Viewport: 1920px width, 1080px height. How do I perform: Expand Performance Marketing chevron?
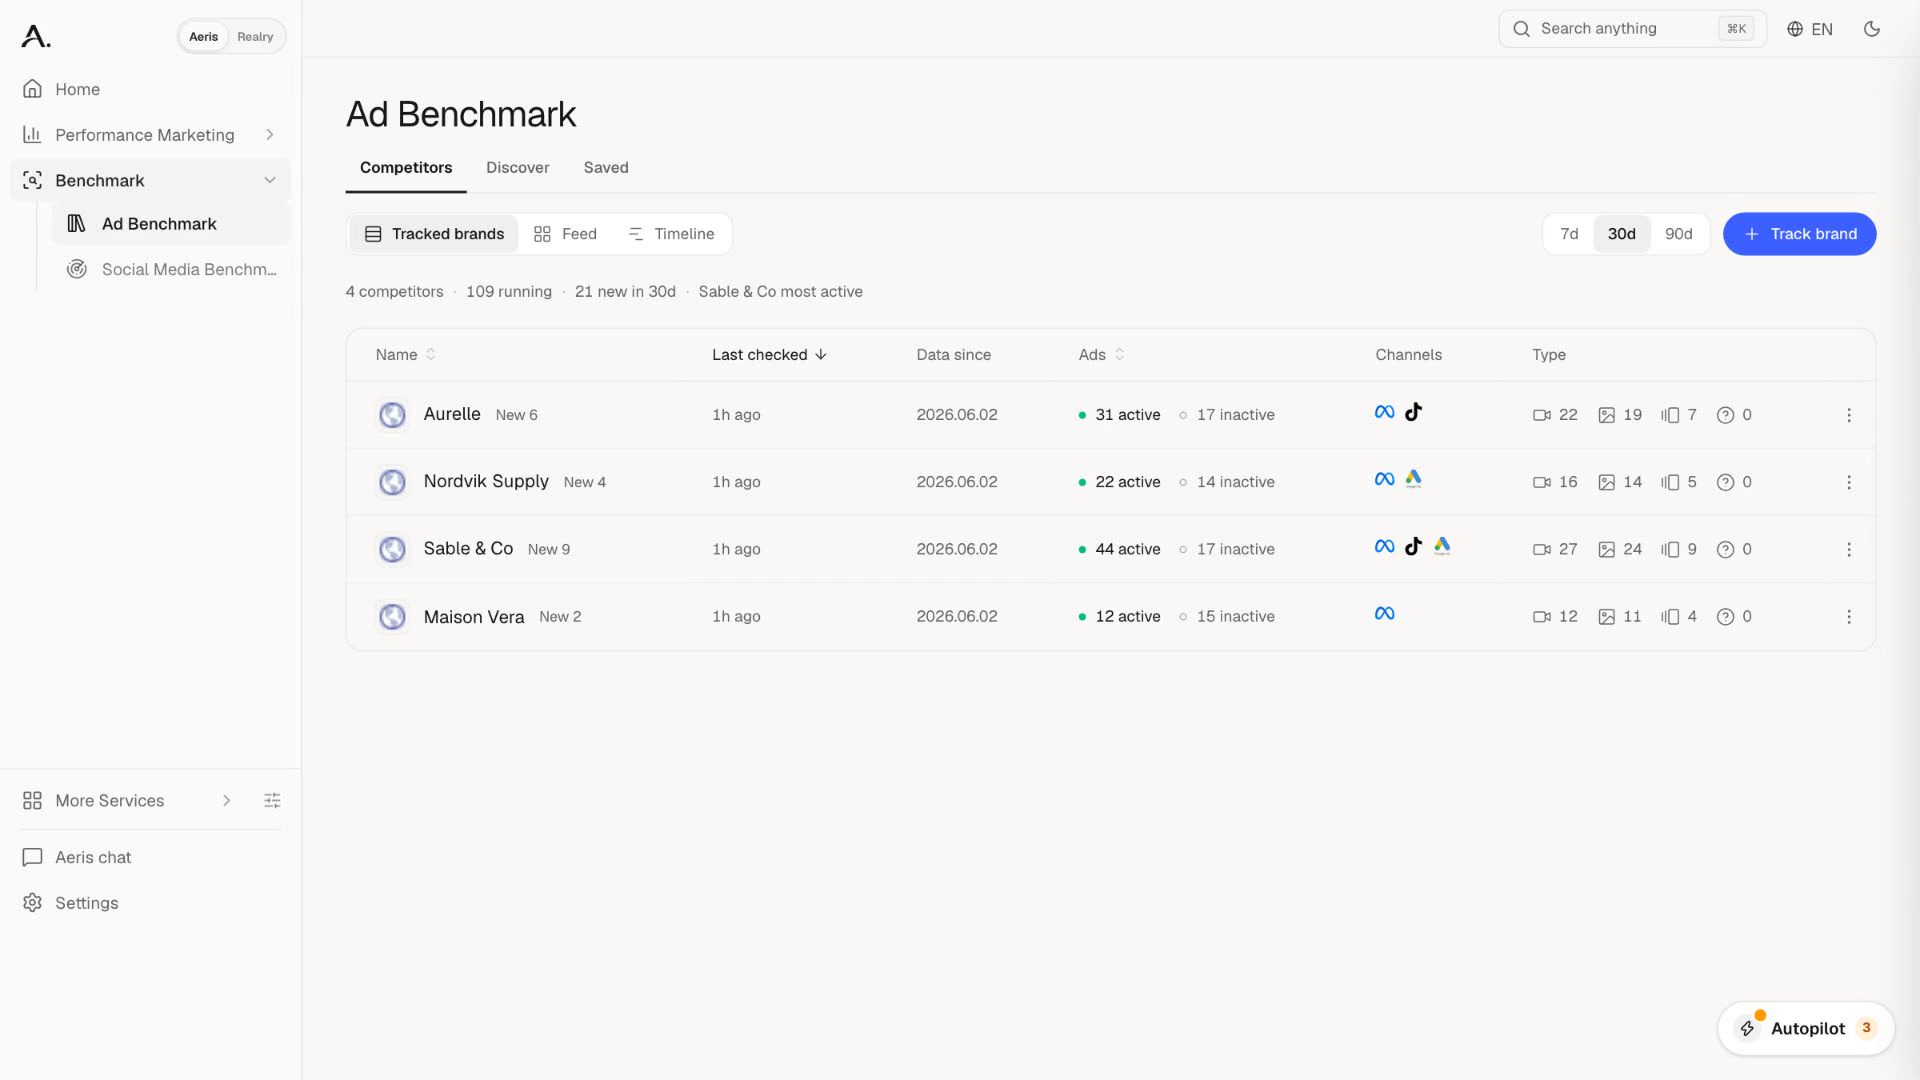pyautogui.click(x=270, y=135)
